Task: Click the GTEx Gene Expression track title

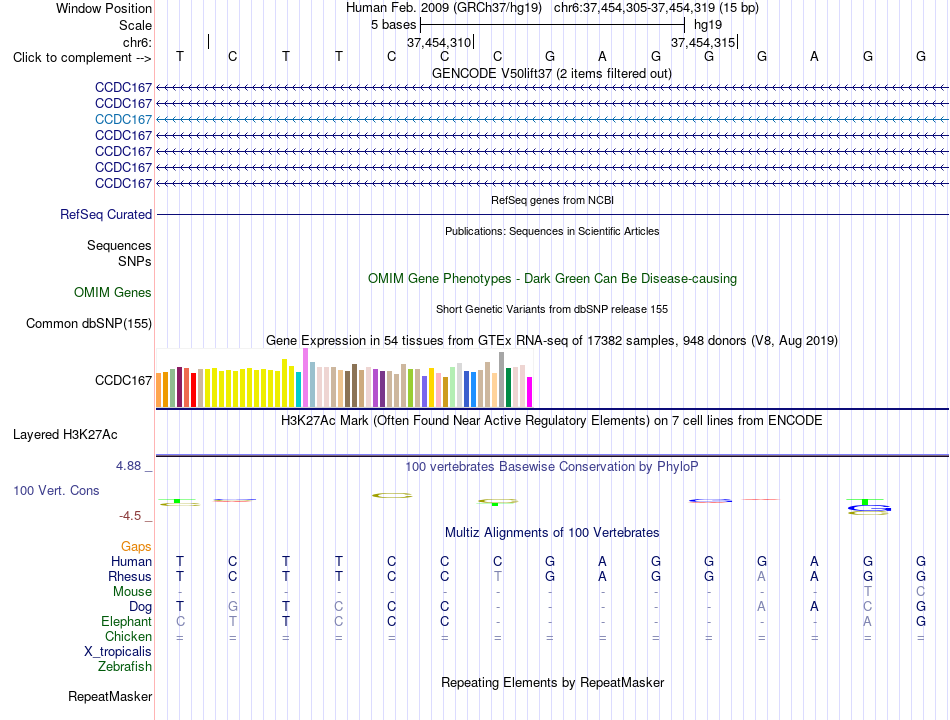Action: click(552, 341)
